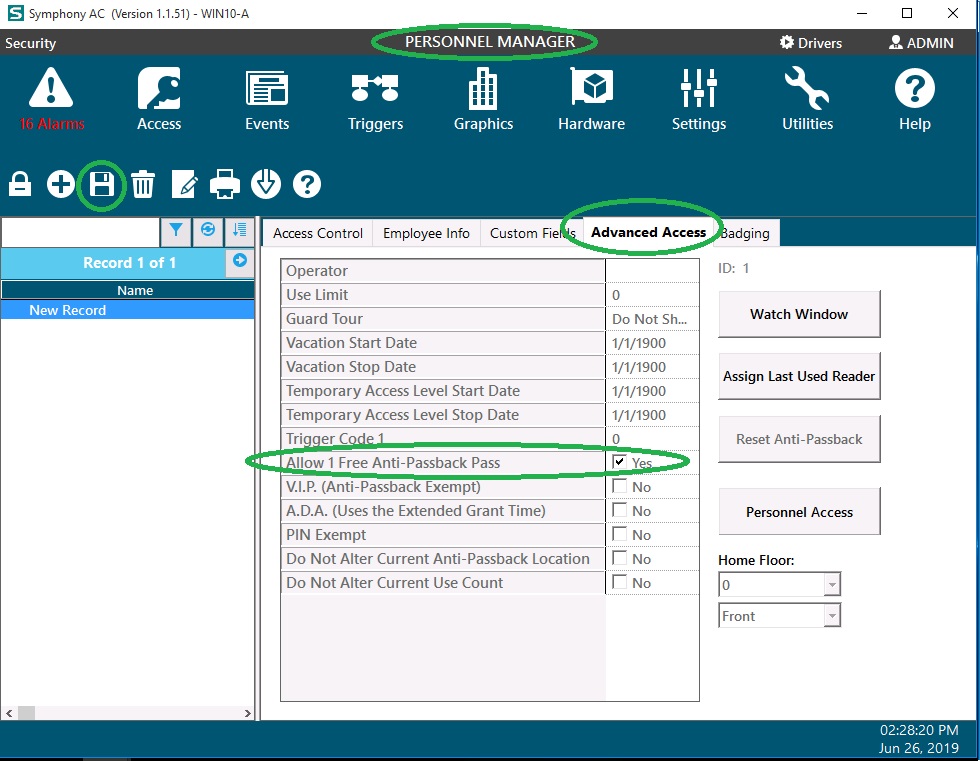This screenshot has height=761, width=980.
Task: Click the download arrow toolbar icon
Action: point(266,184)
